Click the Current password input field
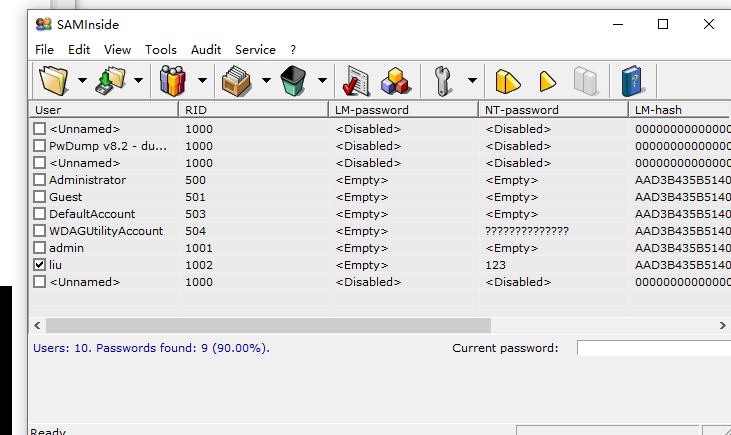 click(x=654, y=348)
